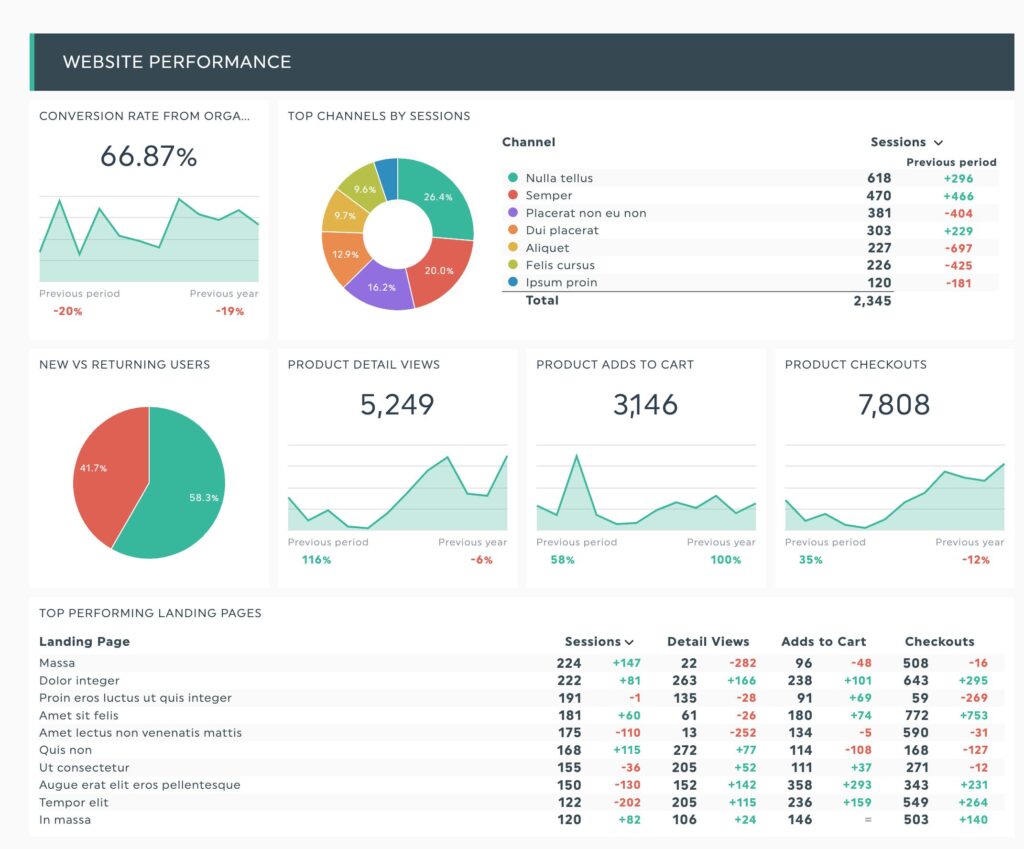Sort by Adds to Cart column header

click(x=824, y=641)
